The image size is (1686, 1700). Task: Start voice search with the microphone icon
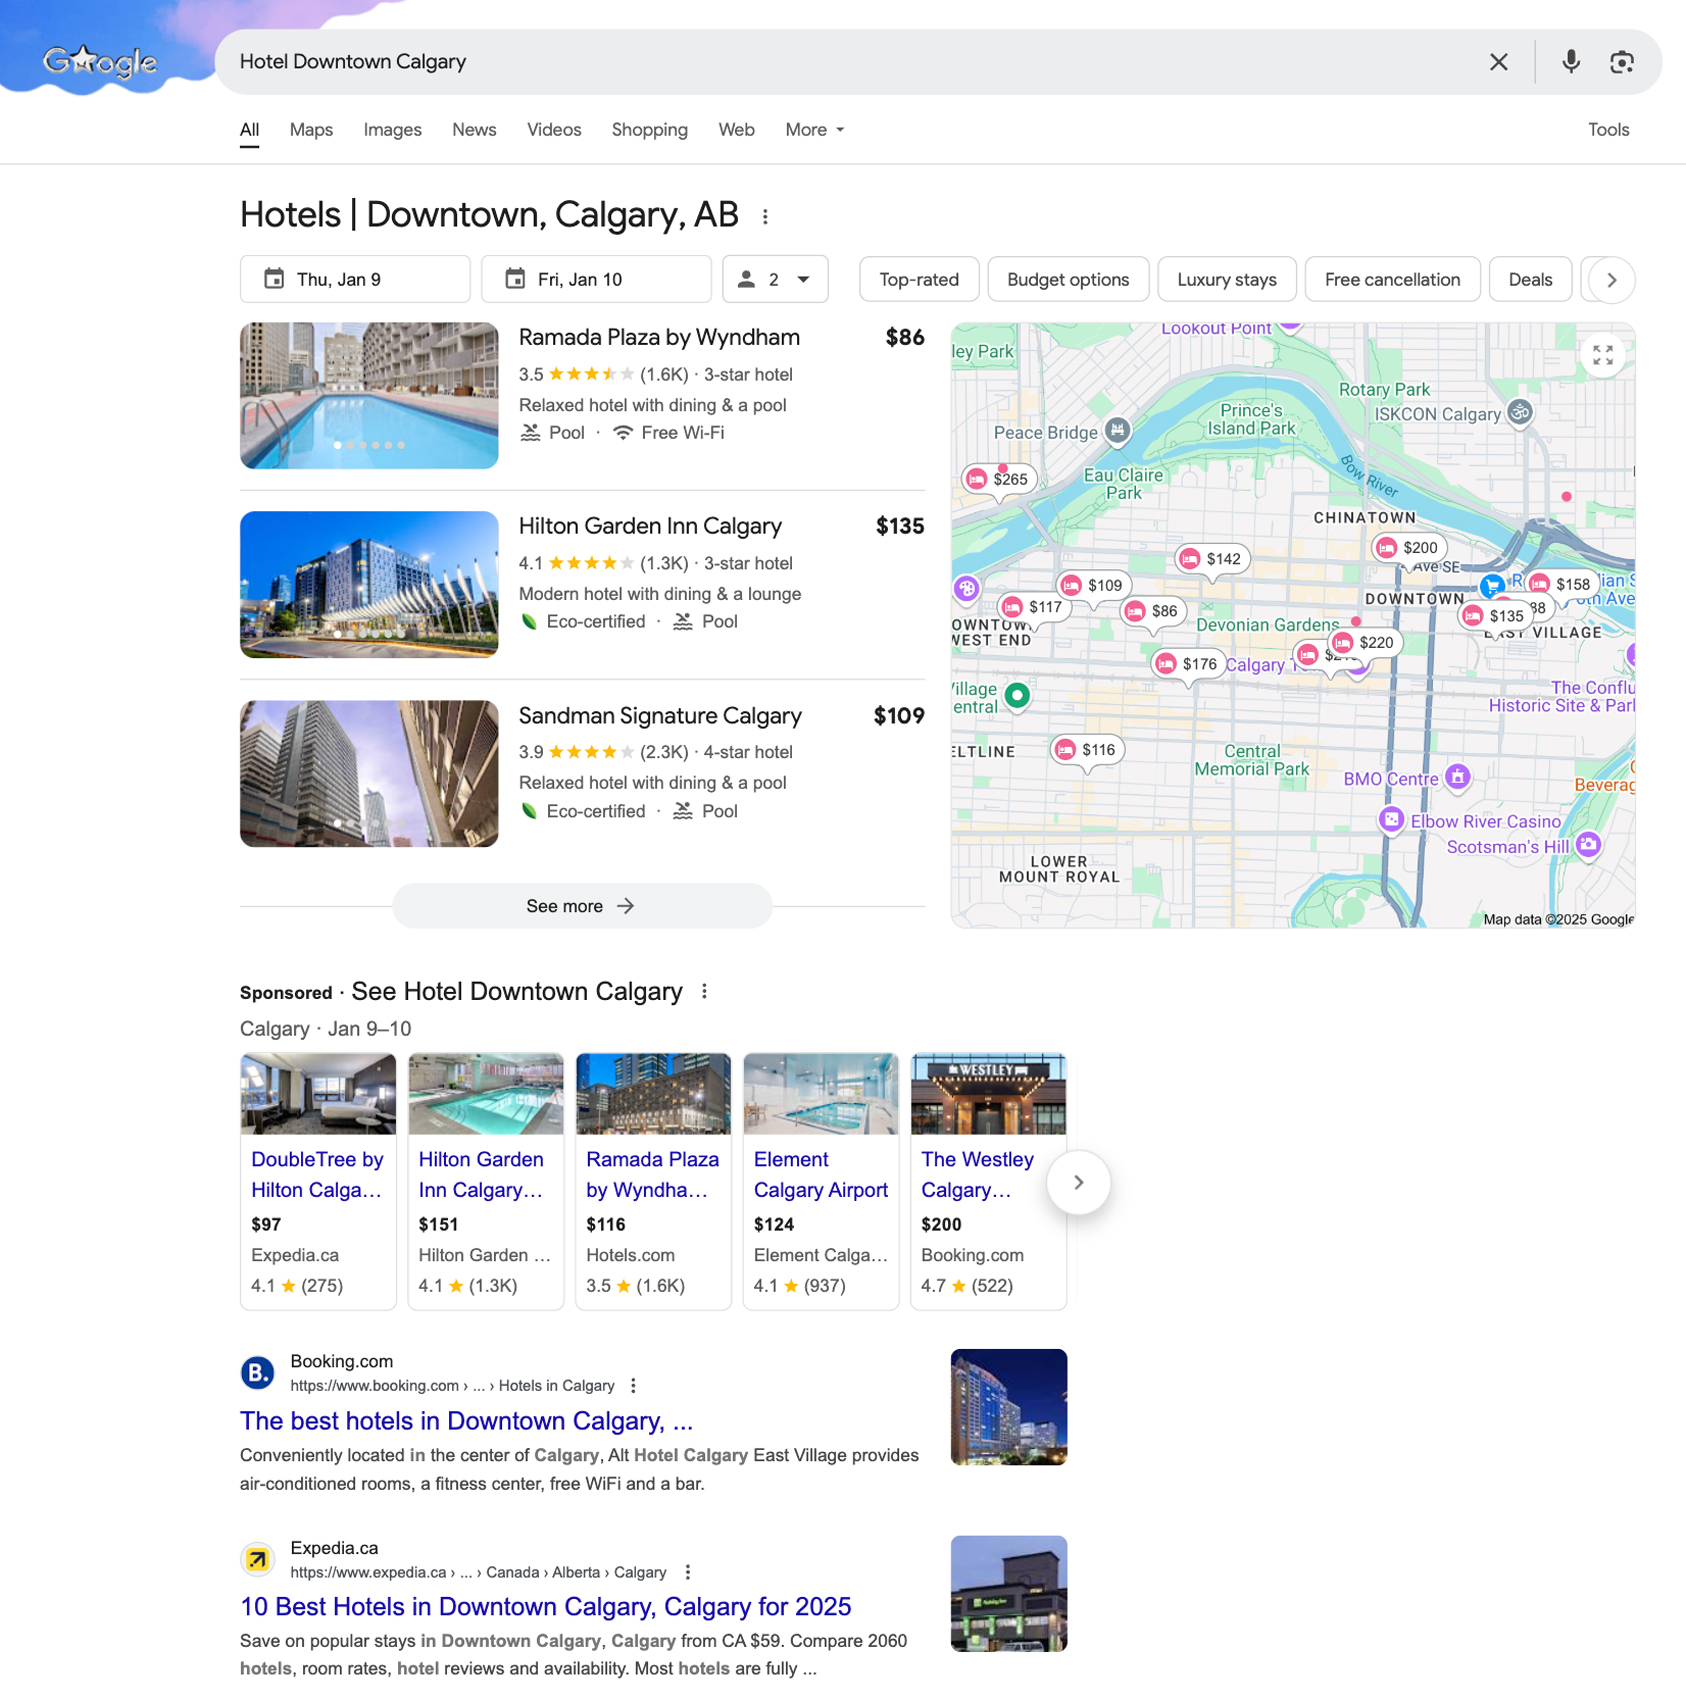1570,62
